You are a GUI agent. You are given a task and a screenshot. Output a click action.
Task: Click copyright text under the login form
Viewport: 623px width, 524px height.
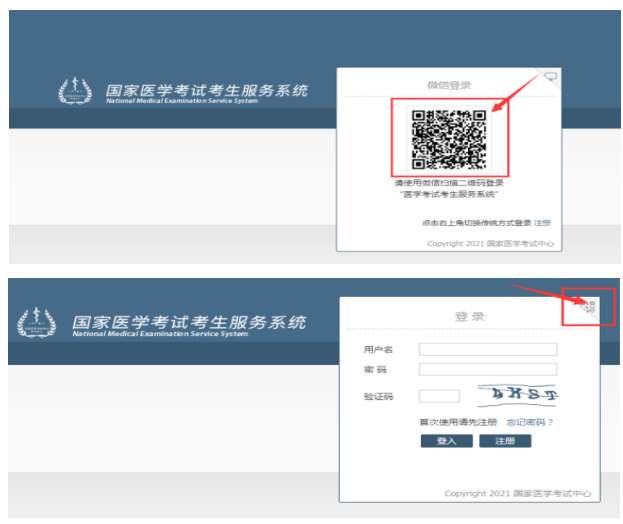tap(517, 494)
